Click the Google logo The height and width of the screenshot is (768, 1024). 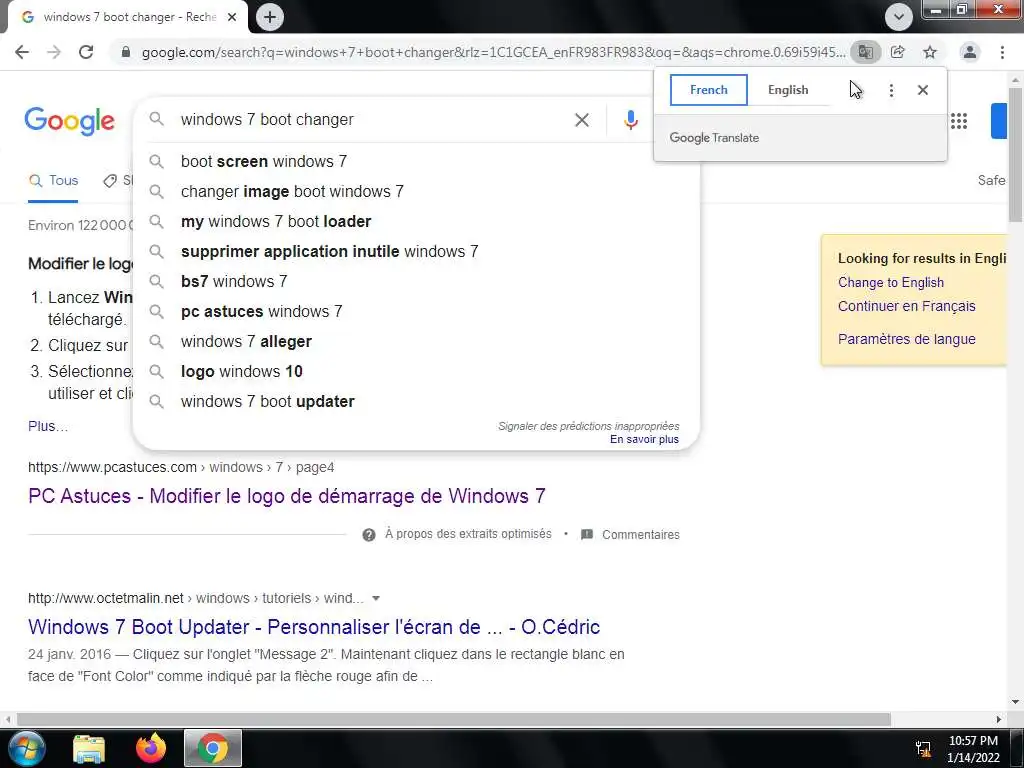pos(69,121)
